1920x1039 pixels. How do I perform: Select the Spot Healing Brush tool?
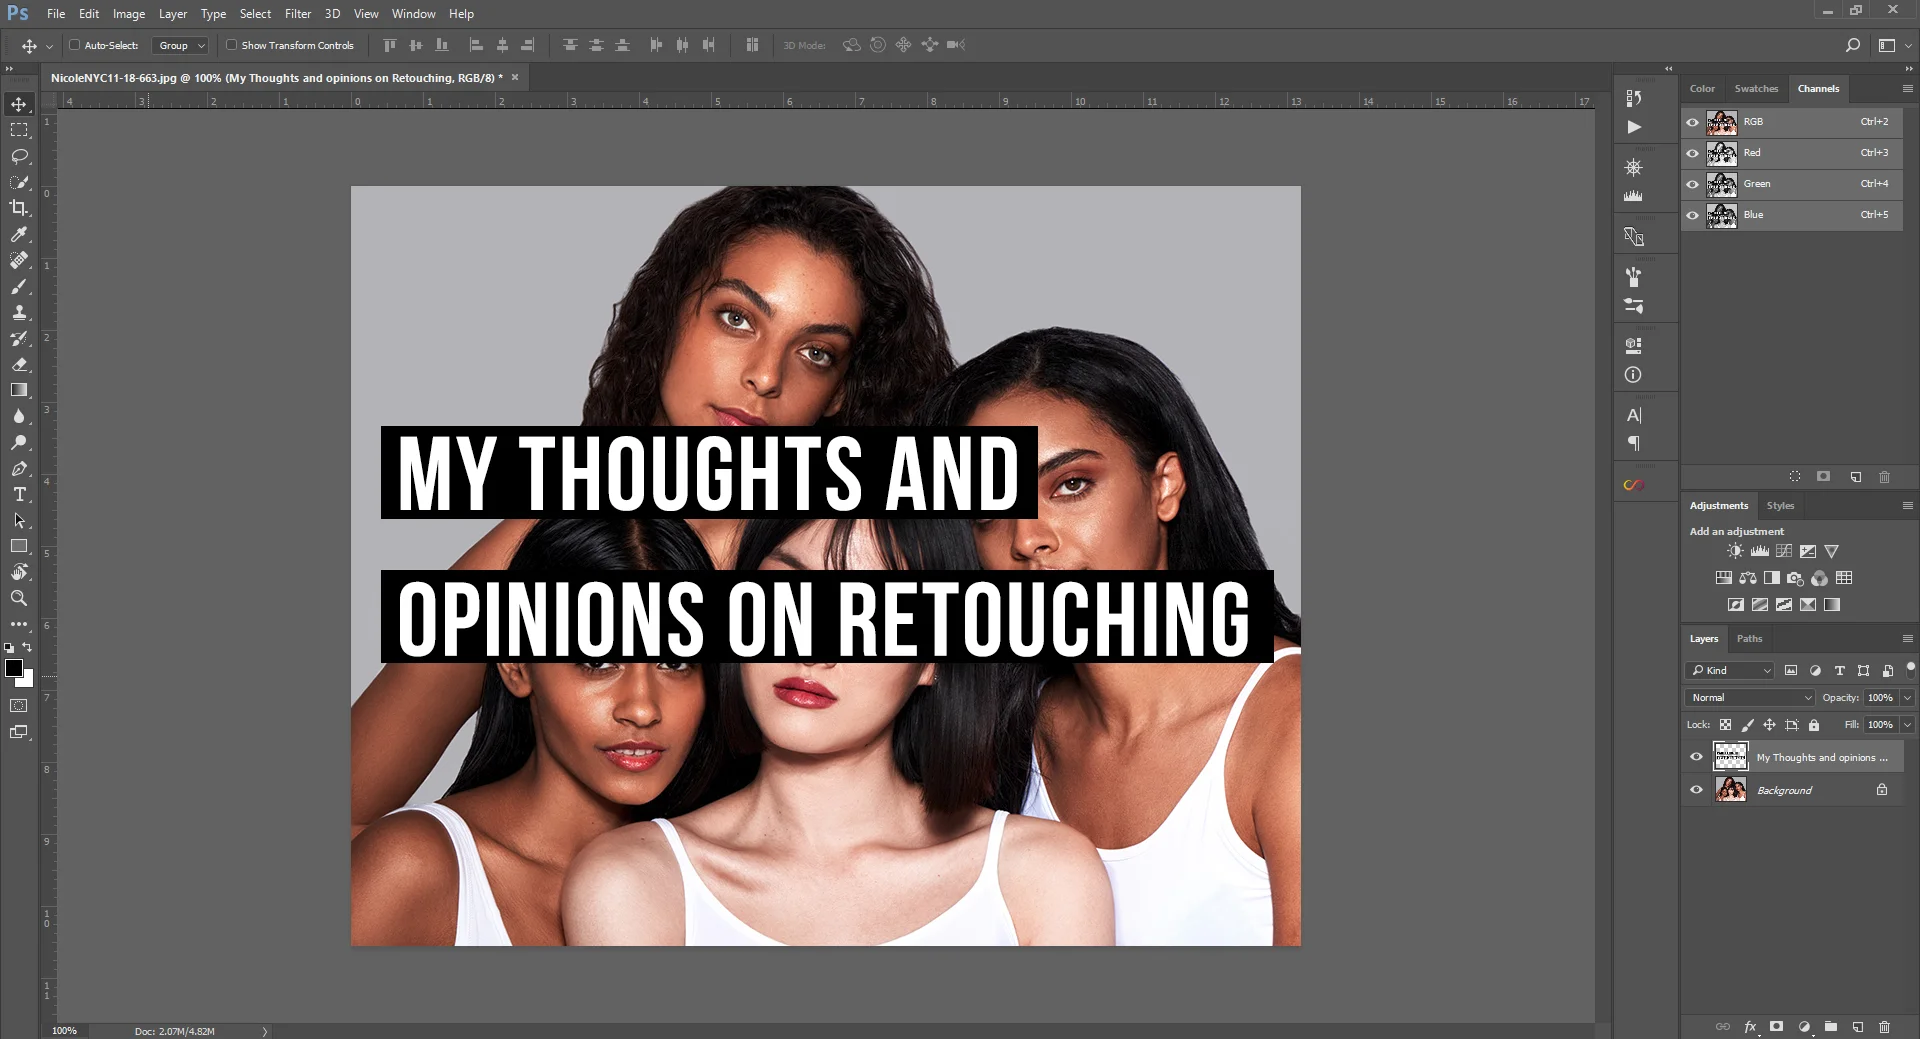pos(19,260)
